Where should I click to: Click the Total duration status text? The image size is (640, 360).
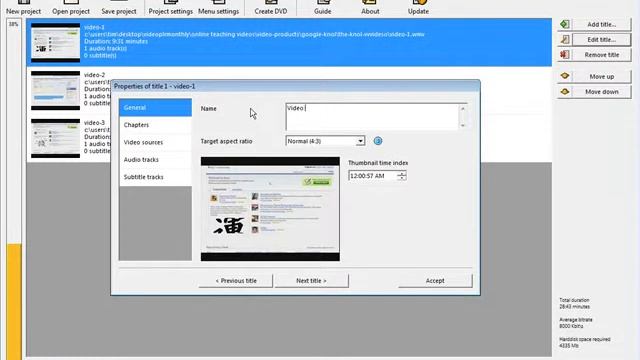coord(574,303)
